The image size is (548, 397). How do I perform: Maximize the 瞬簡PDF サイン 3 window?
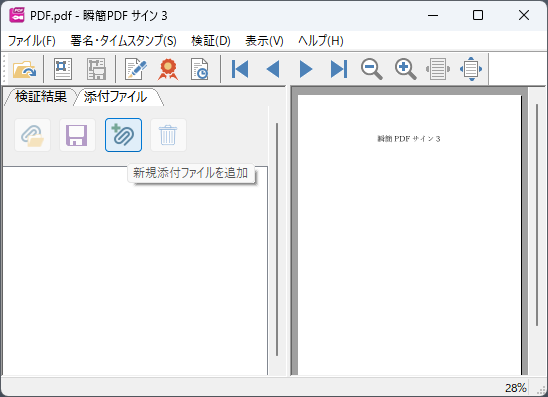click(x=478, y=15)
